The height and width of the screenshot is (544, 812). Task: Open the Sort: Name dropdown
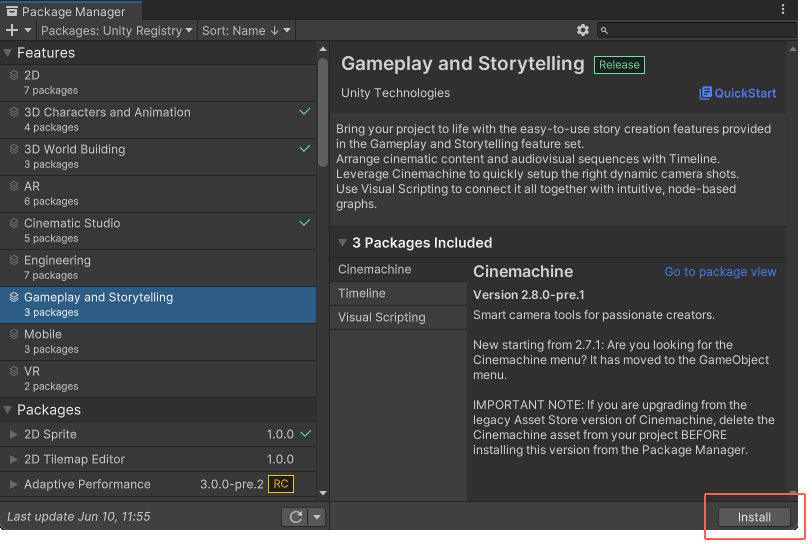click(246, 31)
